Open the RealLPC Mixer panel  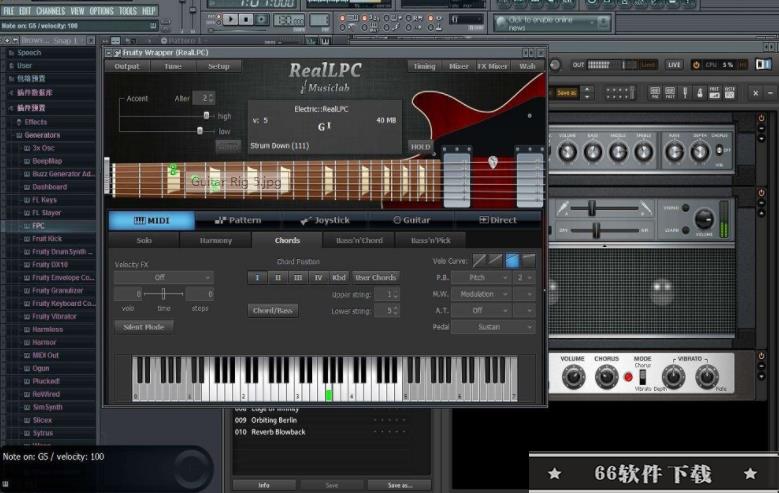pos(459,66)
